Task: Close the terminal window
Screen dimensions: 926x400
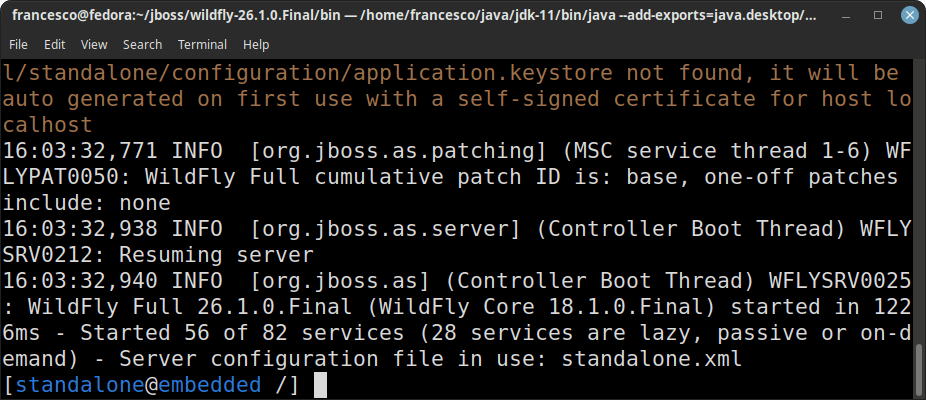Action: point(909,15)
